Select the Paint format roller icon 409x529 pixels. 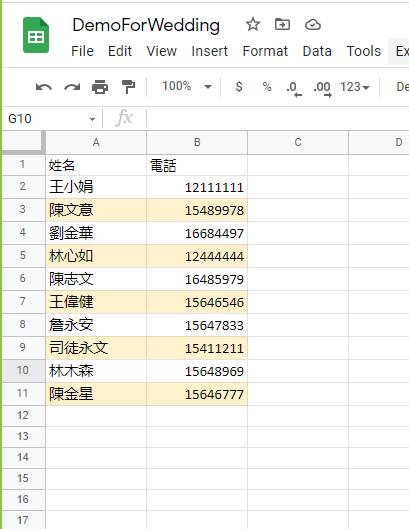128,87
